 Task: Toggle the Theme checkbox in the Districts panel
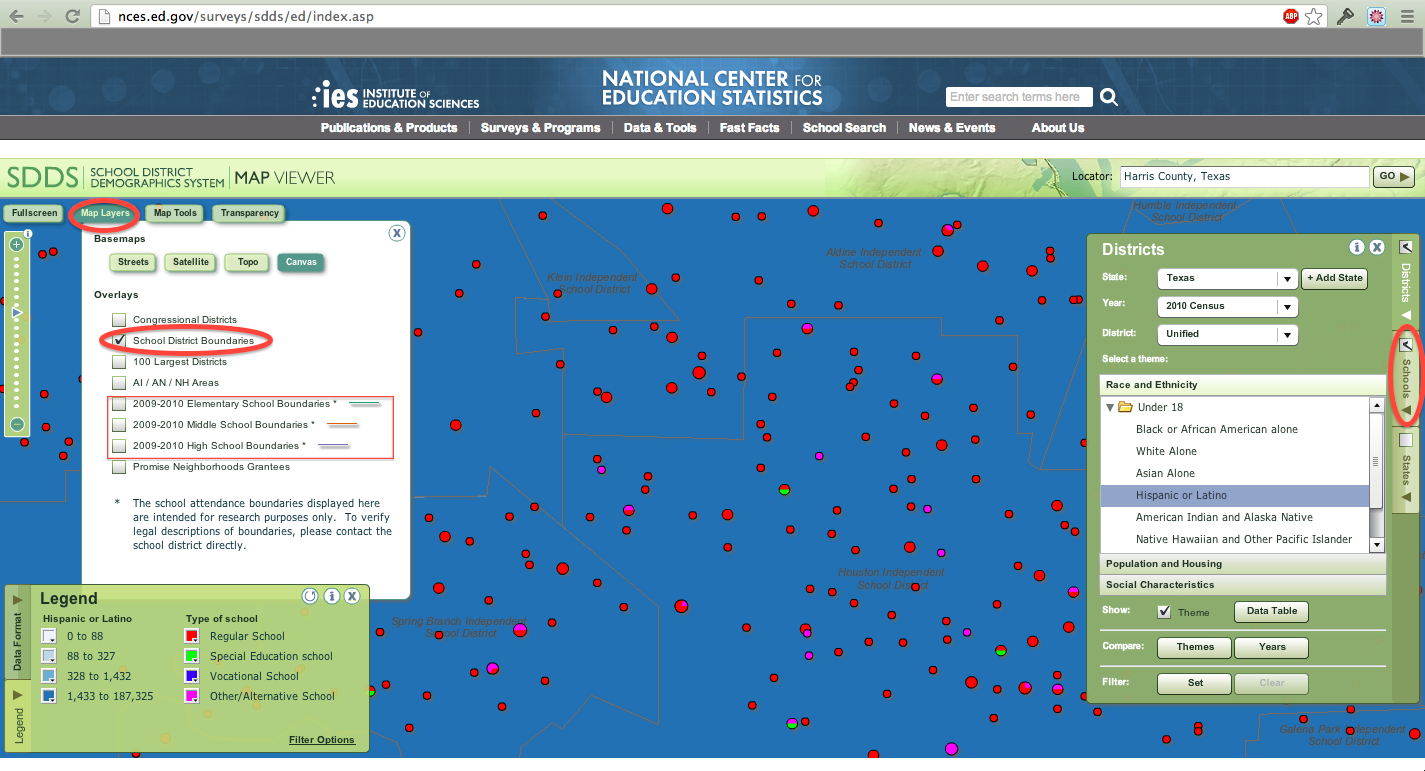point(1164,611)
